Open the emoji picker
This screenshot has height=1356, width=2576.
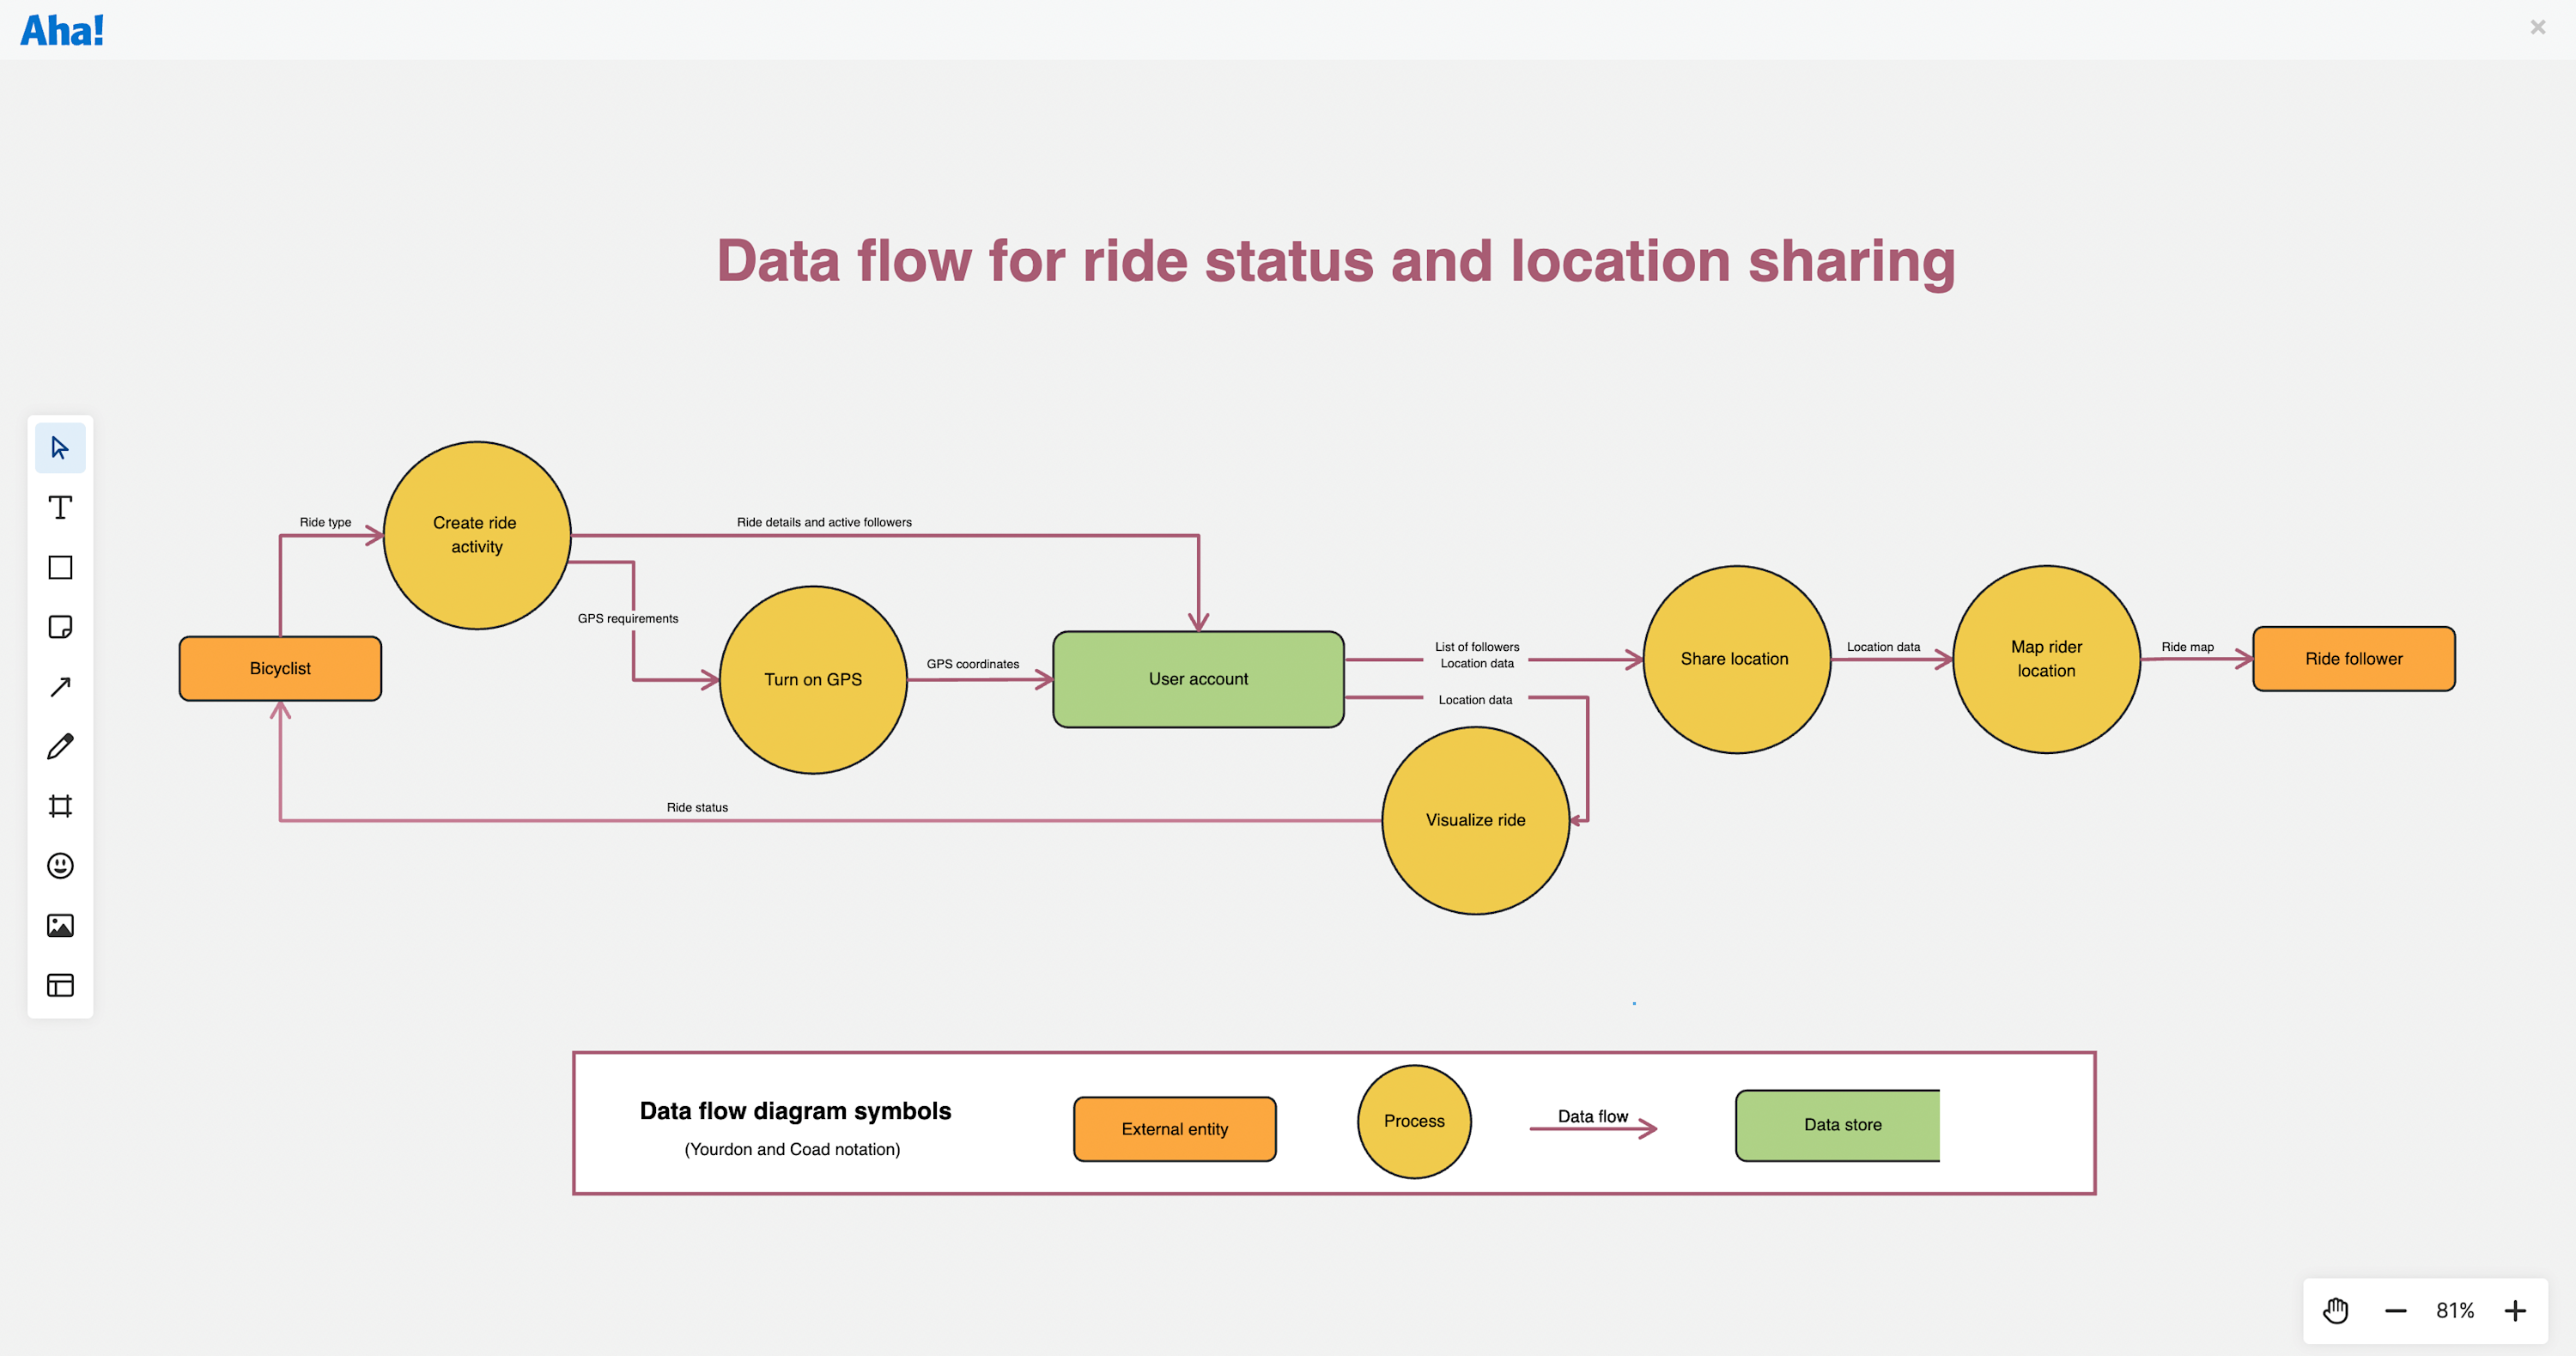pyautogui.click(x=60, y=865)
